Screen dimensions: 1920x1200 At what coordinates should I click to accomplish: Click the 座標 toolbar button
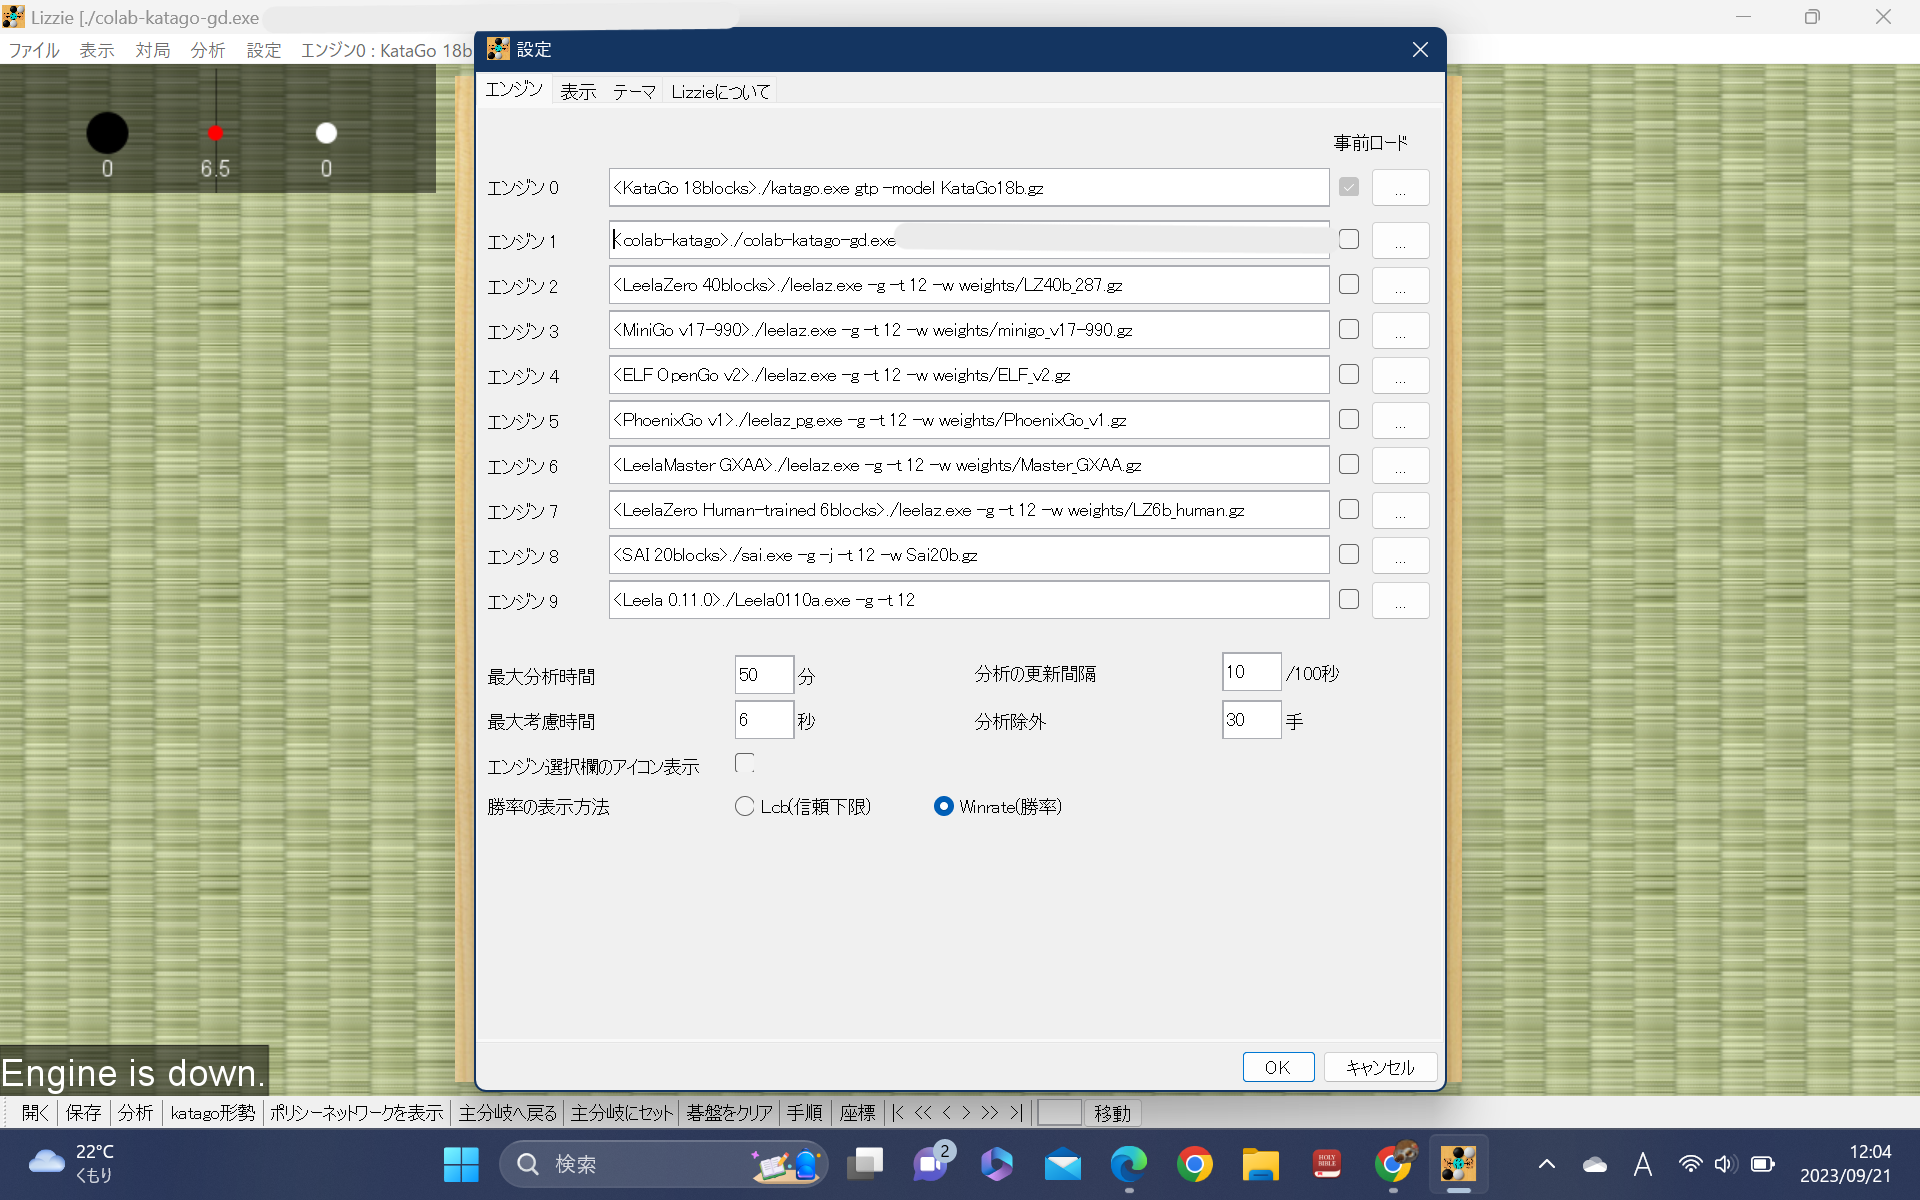[x=857, y=1112]
